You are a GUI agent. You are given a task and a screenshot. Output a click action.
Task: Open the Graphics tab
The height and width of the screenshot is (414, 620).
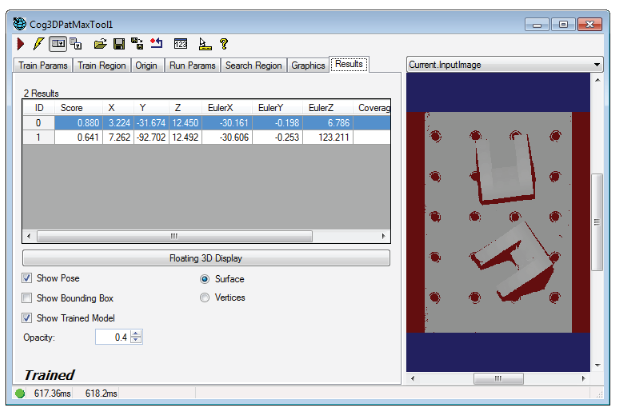pos(308,65)
